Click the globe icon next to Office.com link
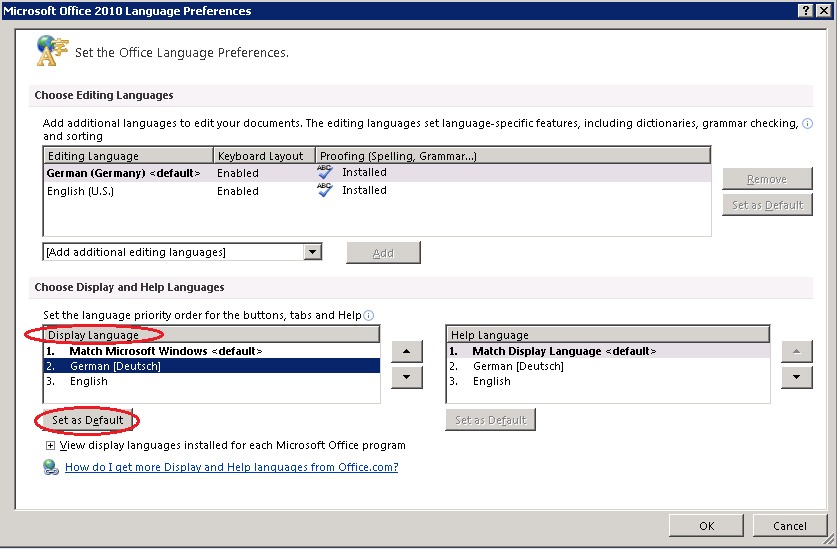The height and width of the screenshot is (549, 837). 51,467
